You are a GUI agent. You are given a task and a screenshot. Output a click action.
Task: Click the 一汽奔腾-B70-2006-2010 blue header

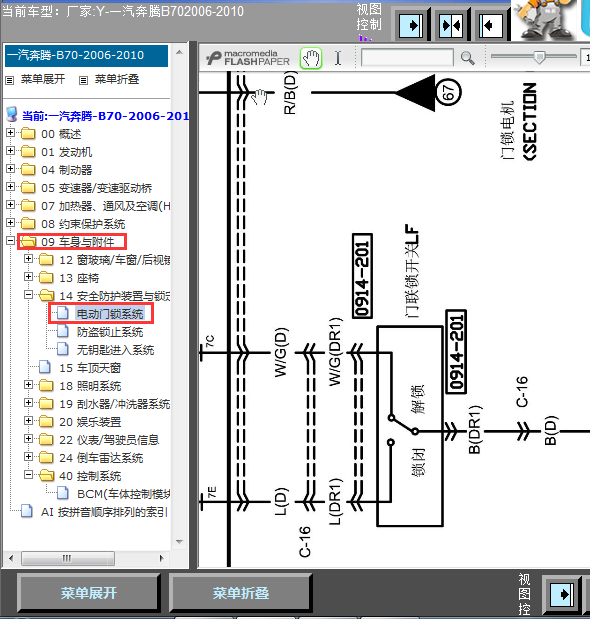86,55
